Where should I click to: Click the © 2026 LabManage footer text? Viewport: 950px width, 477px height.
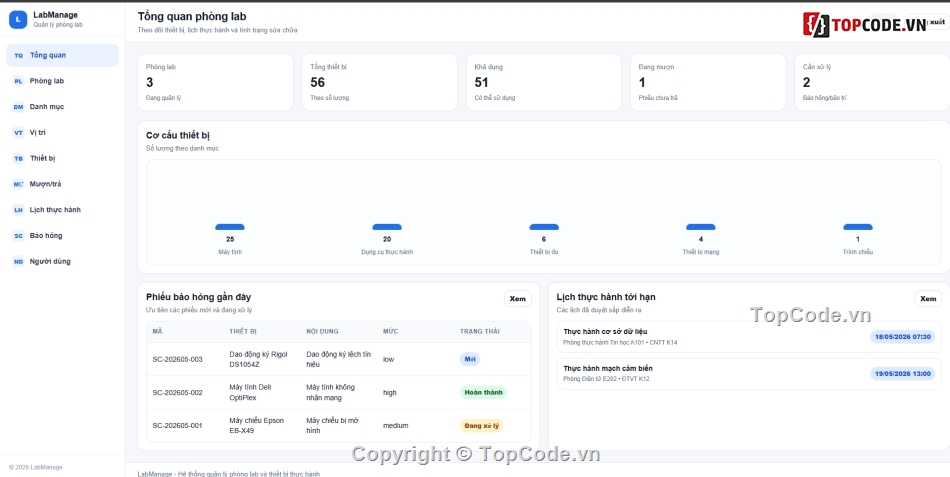click(36, 467)
